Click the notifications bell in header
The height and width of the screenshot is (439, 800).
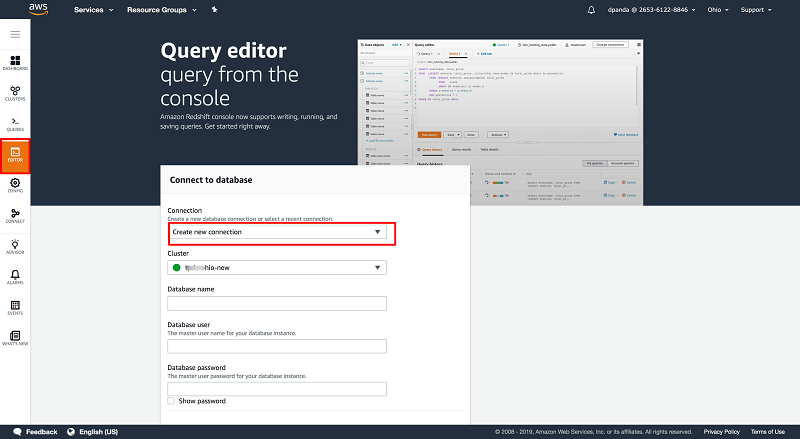point(591,10)
